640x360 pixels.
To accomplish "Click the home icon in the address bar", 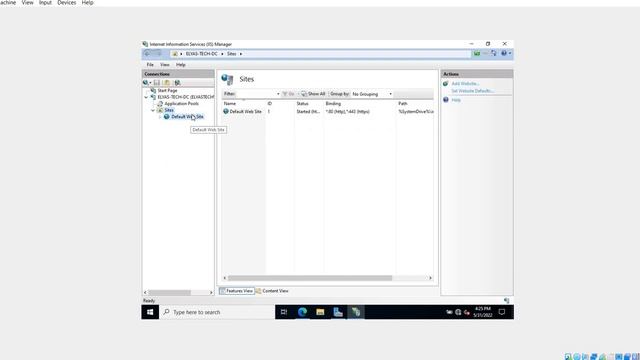I will coord(175,54).
